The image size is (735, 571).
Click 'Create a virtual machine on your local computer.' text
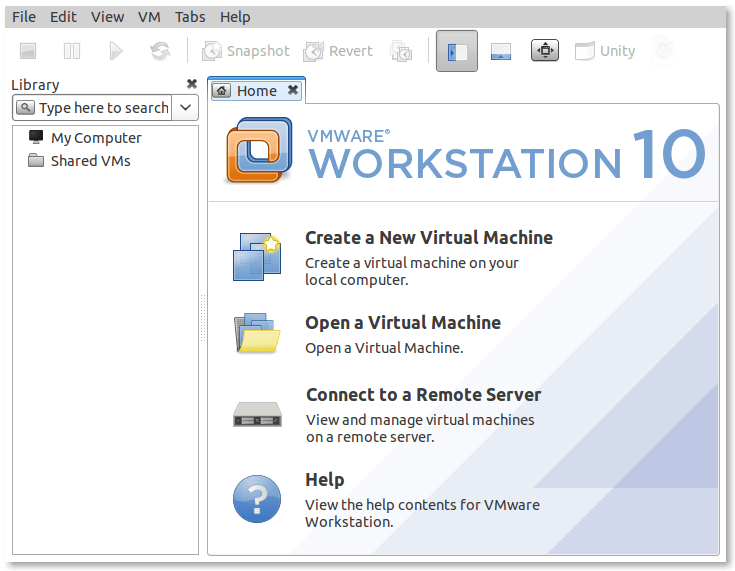point(412,271)
